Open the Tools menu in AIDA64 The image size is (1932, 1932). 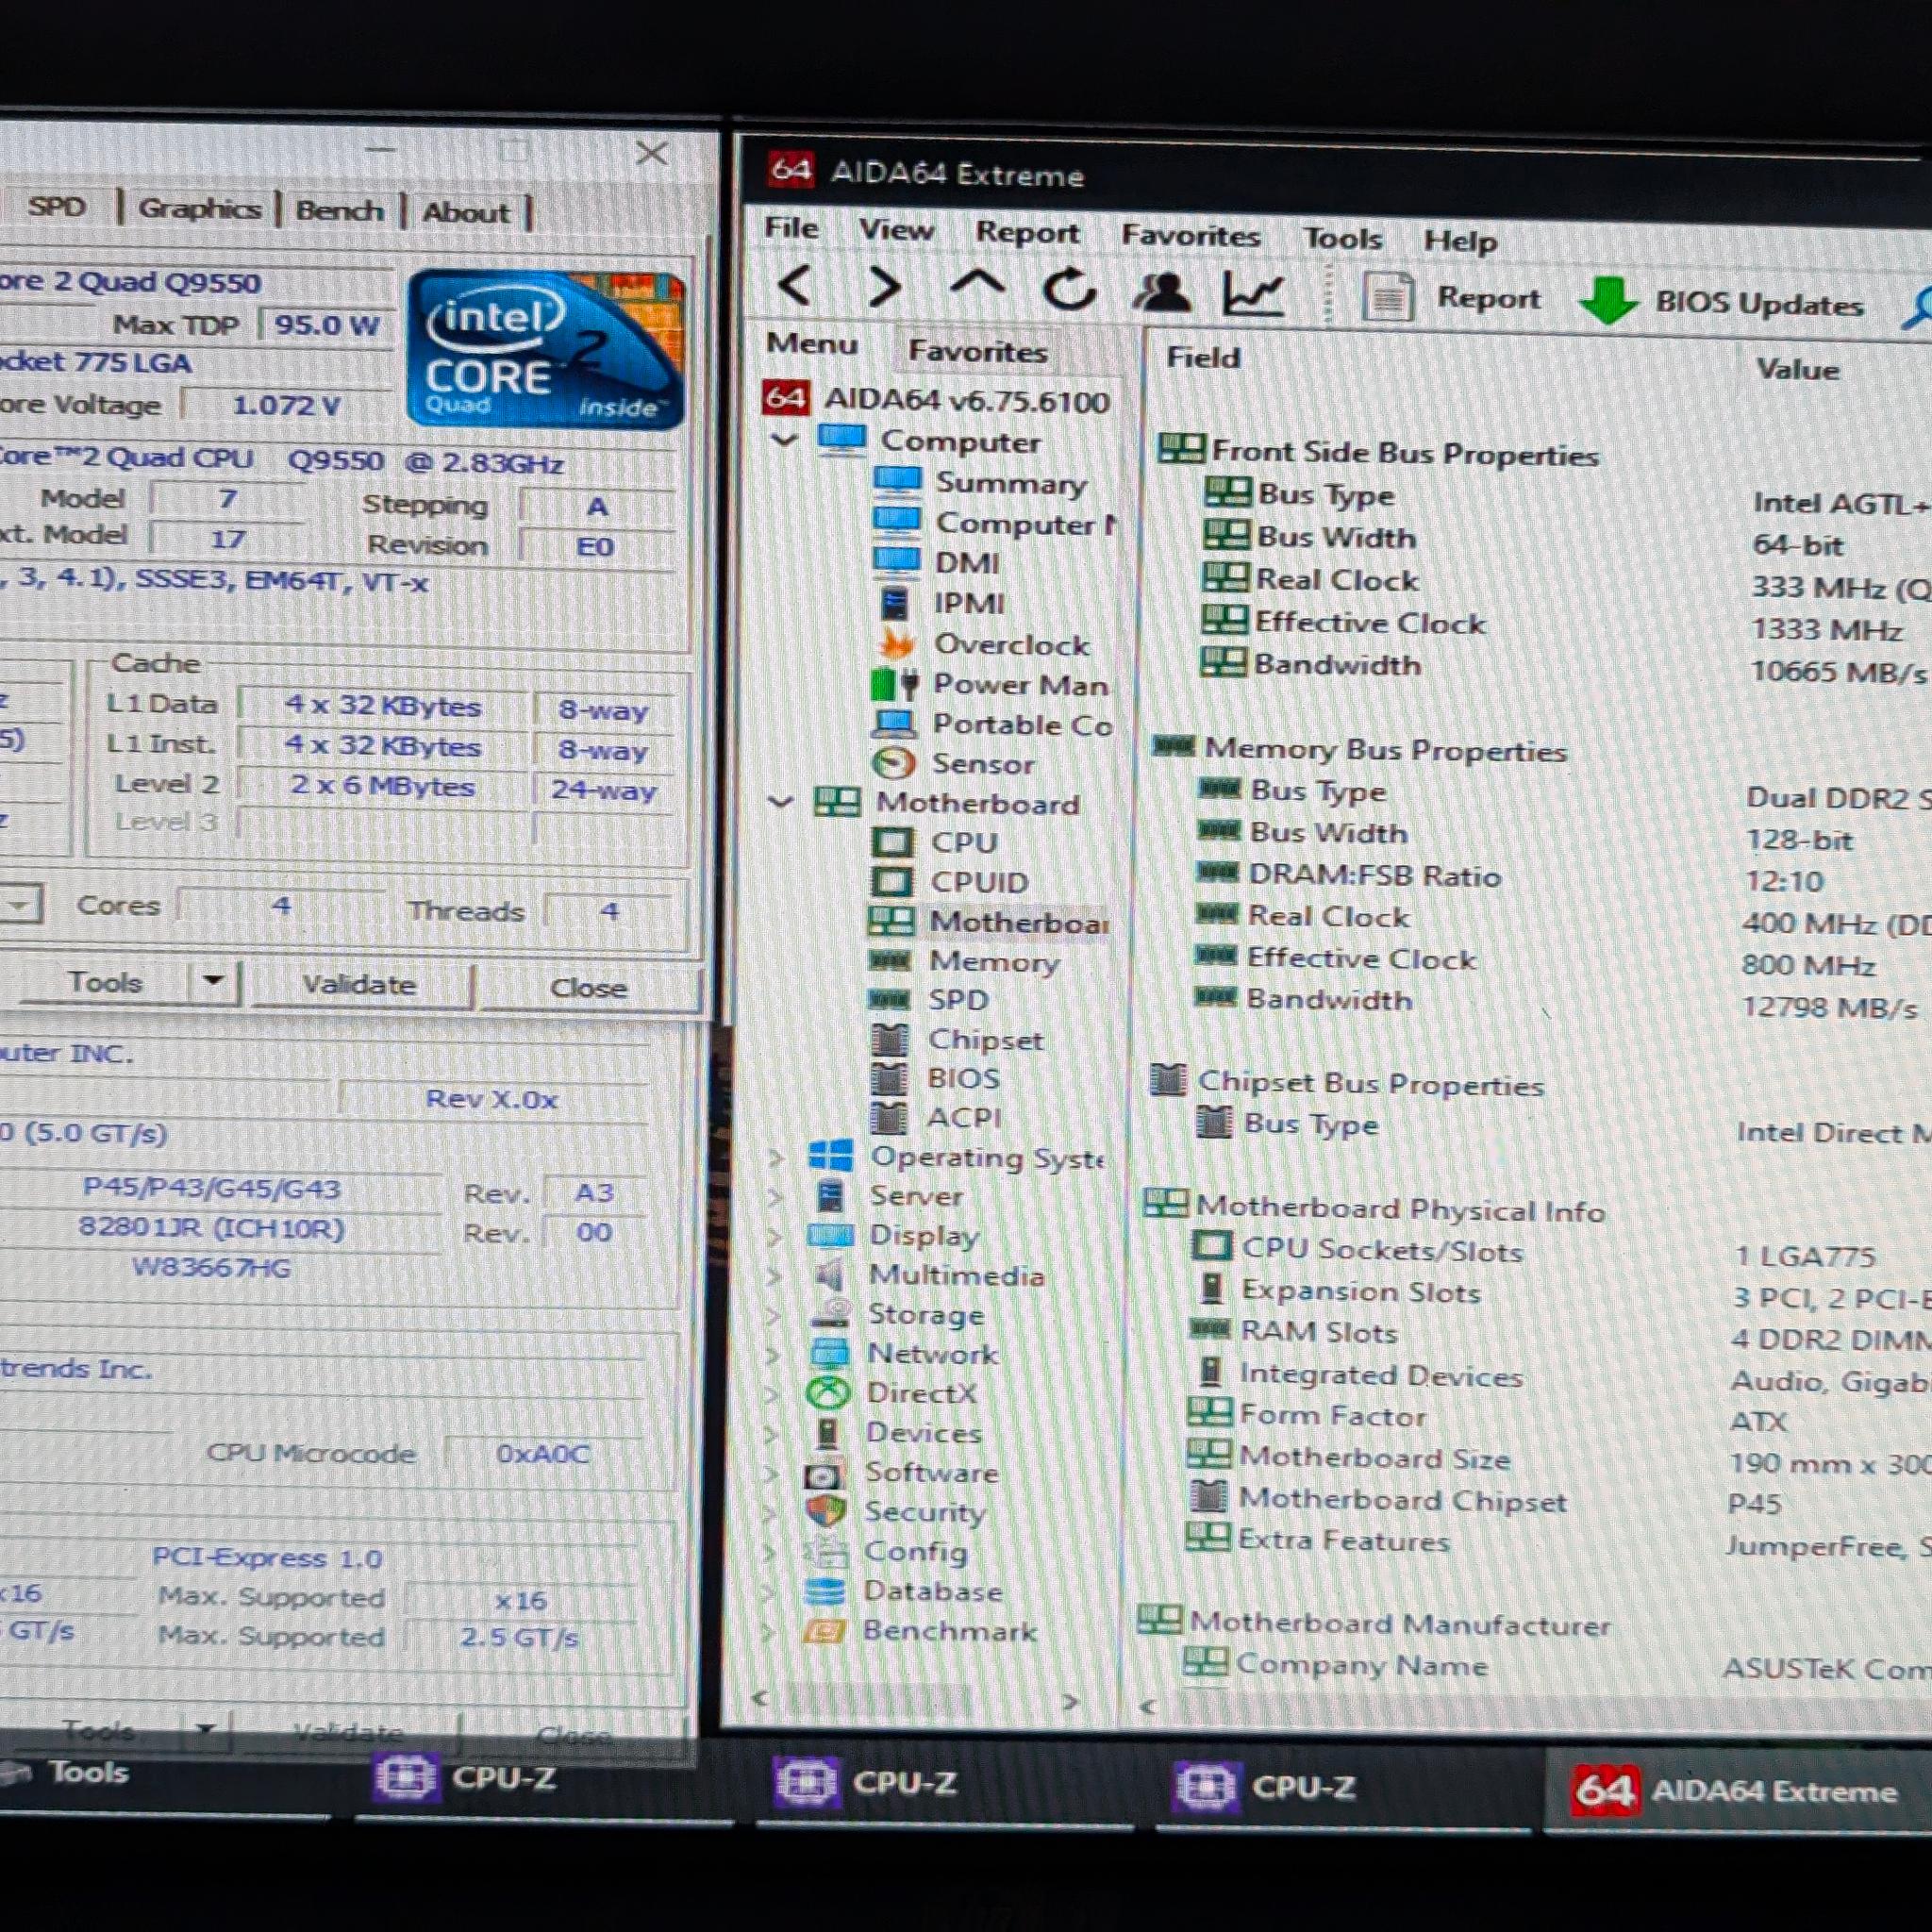[1341, 239]
